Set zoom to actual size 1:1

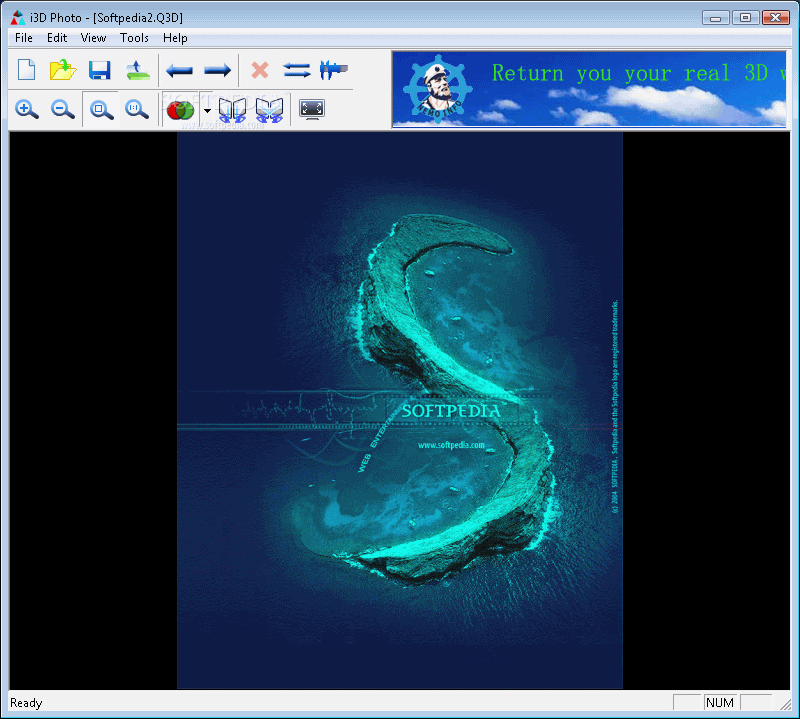click(137, 109)
